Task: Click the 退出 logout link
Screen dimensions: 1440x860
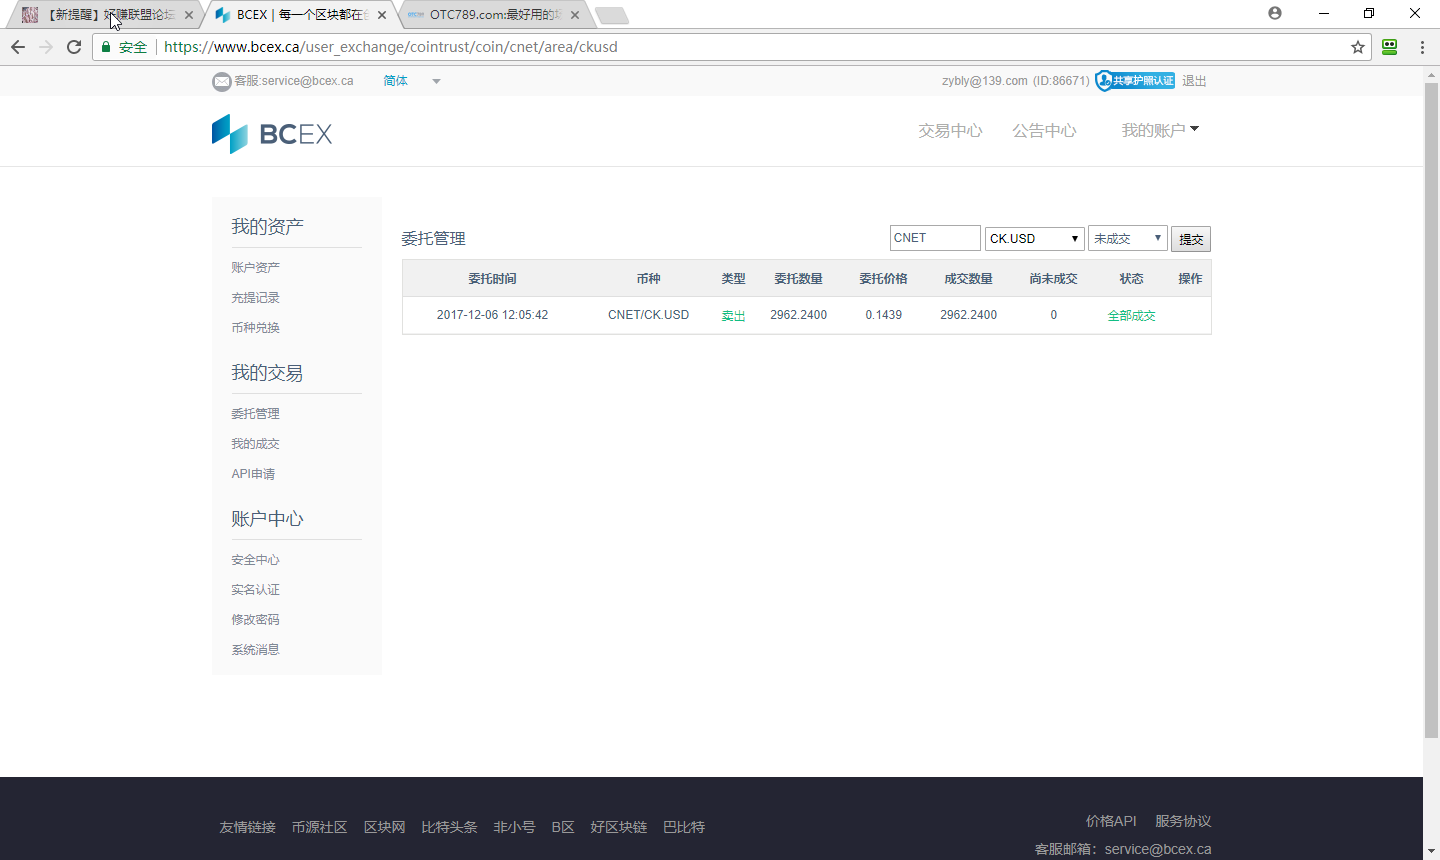Action: coord(1194,81)
